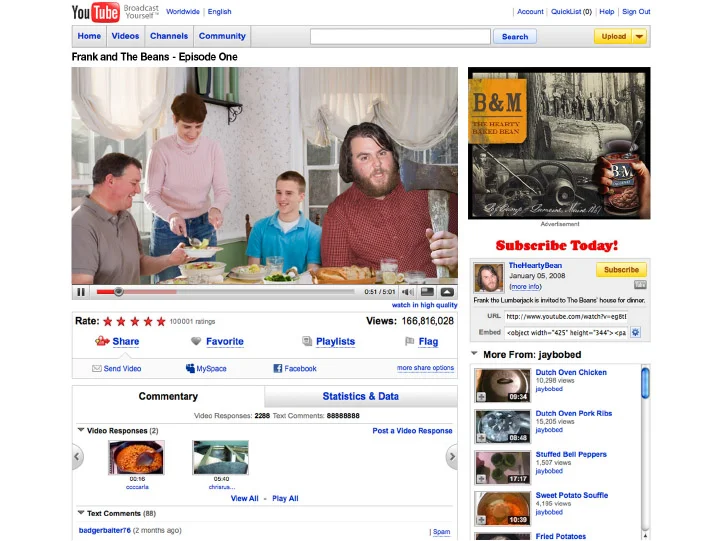This screenshot has width=721, height=541.
Task: Go to next video responses arrow
Action: (452, 456)
